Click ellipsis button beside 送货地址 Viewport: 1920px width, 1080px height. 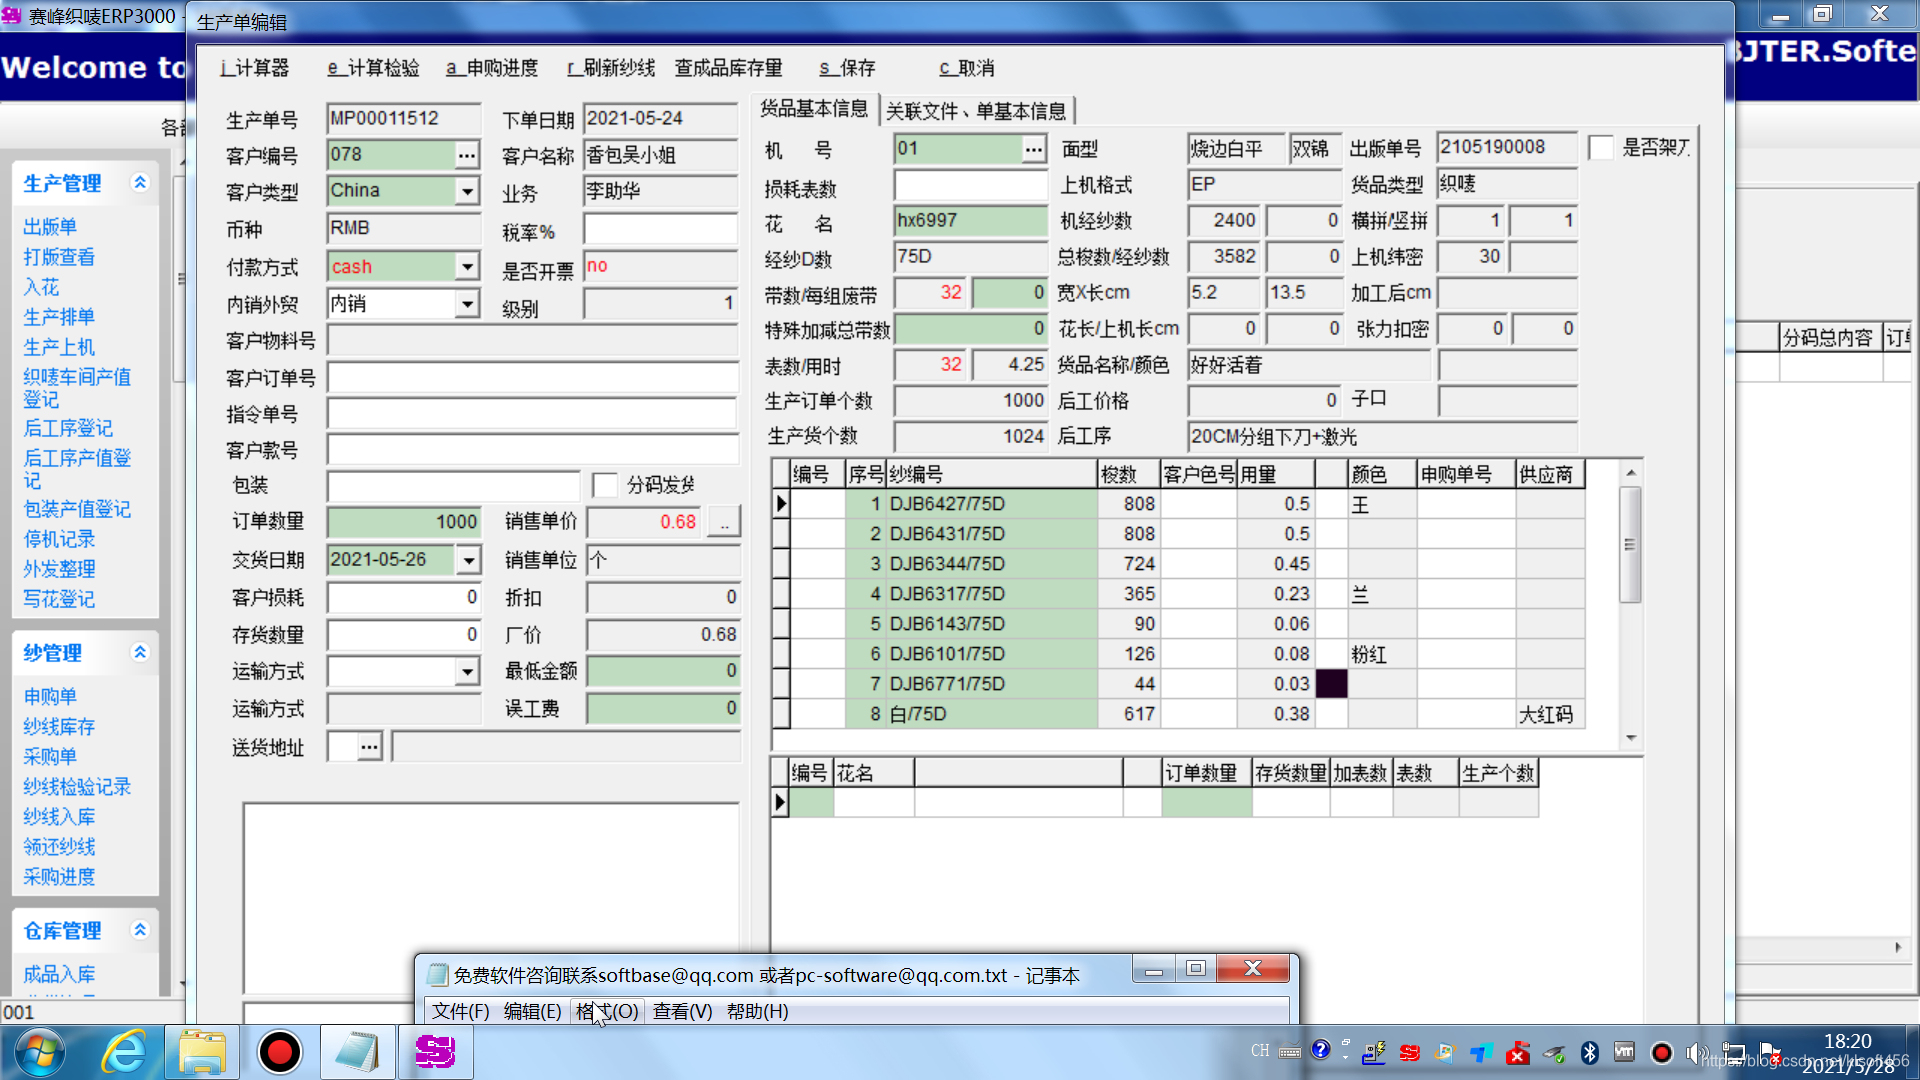369,746
